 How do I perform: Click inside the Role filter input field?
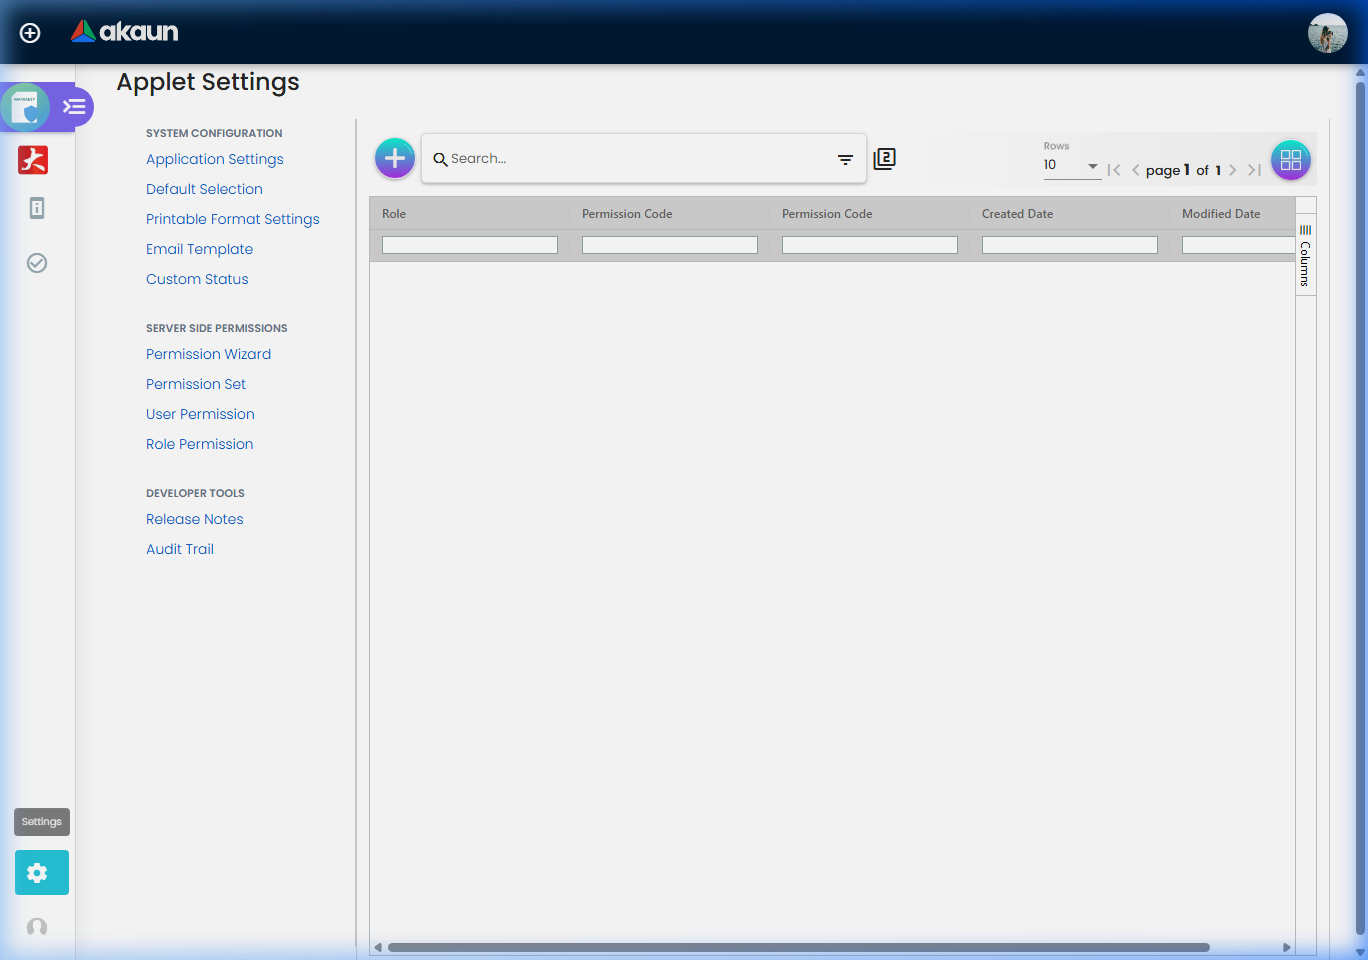(x=469, y=244)
